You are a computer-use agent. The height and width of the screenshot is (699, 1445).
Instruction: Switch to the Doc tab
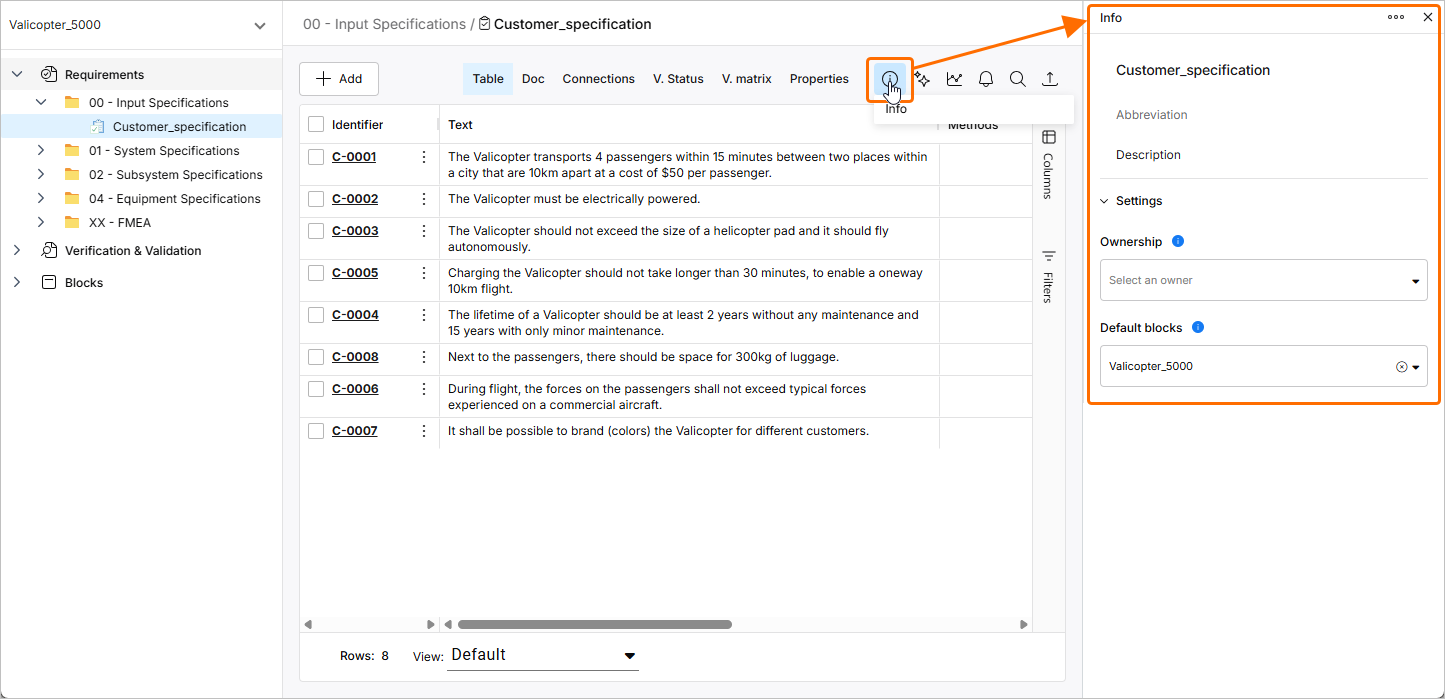533,79
